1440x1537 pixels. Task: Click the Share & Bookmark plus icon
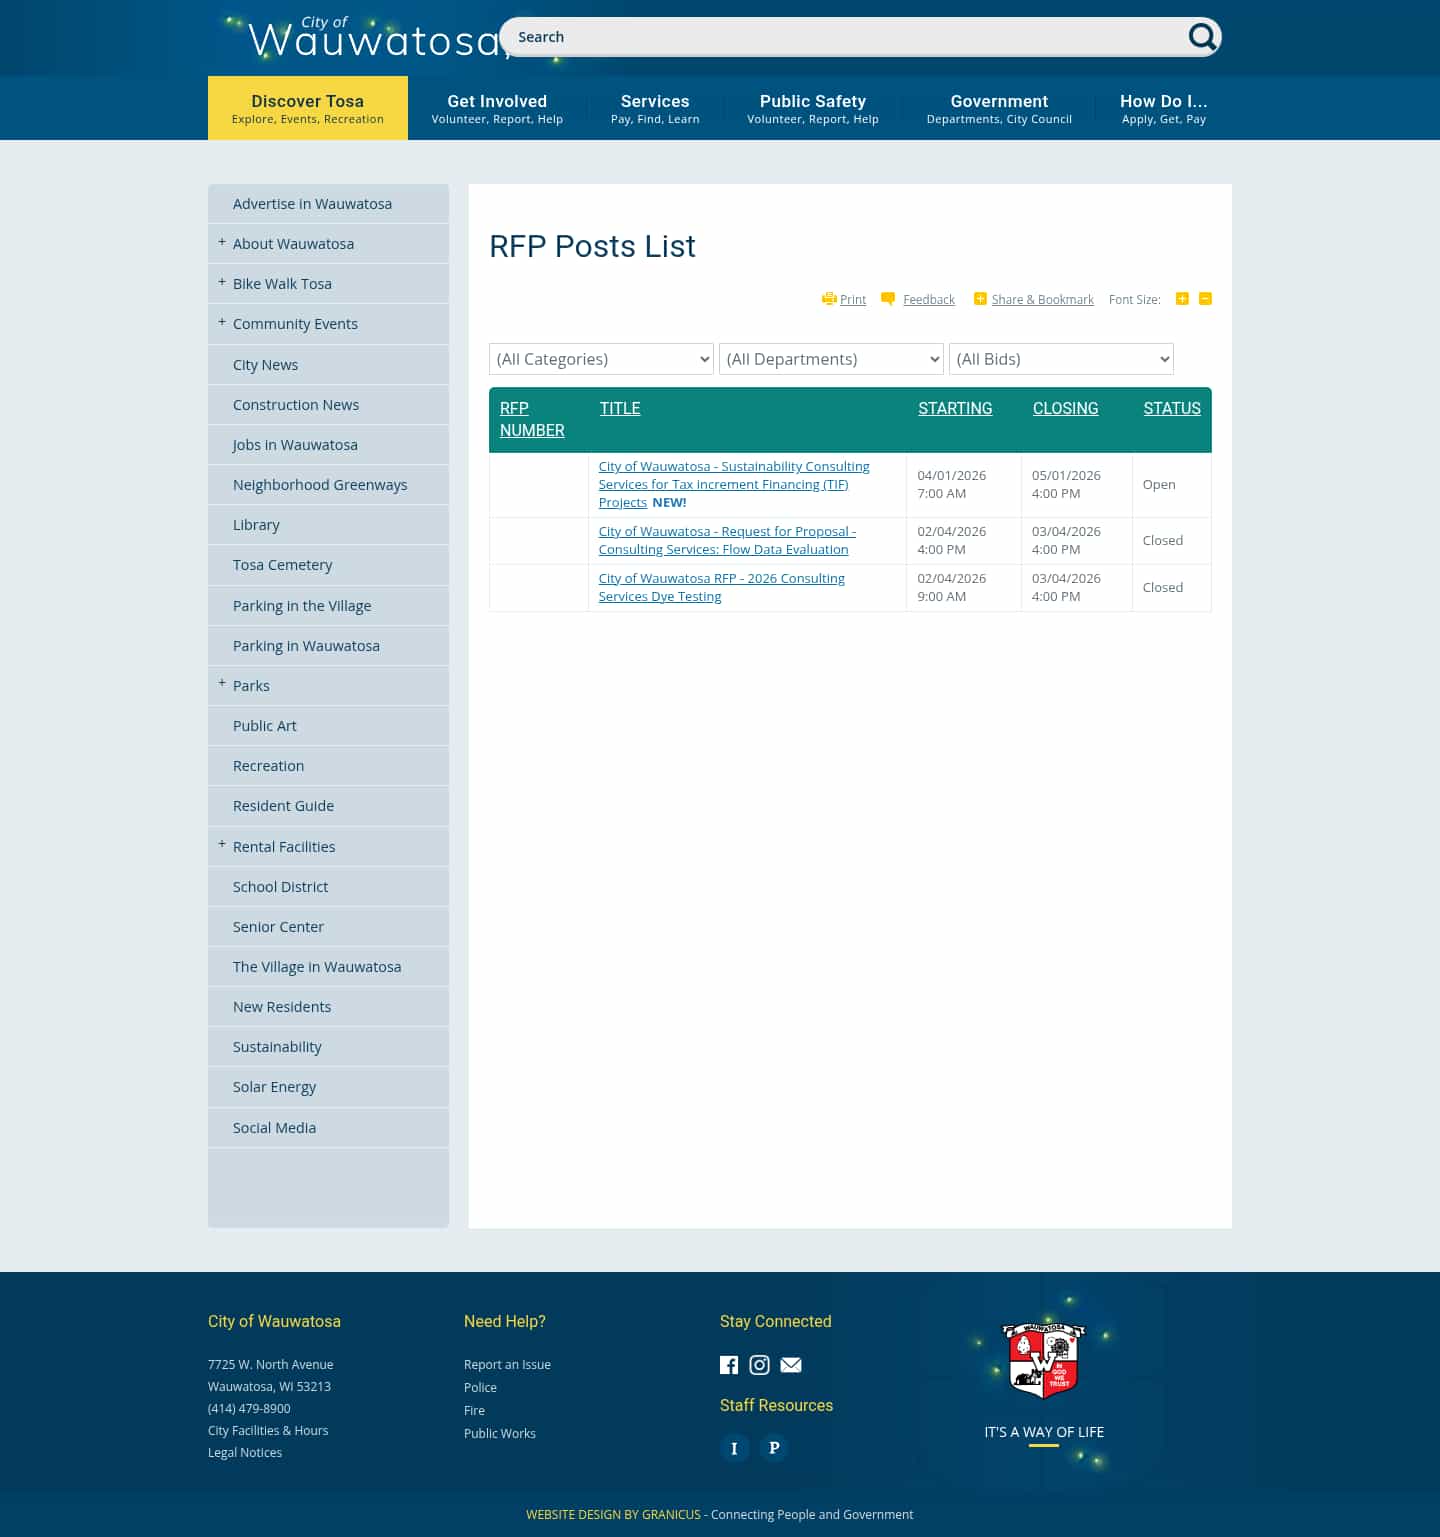click(x=980, y=298)
